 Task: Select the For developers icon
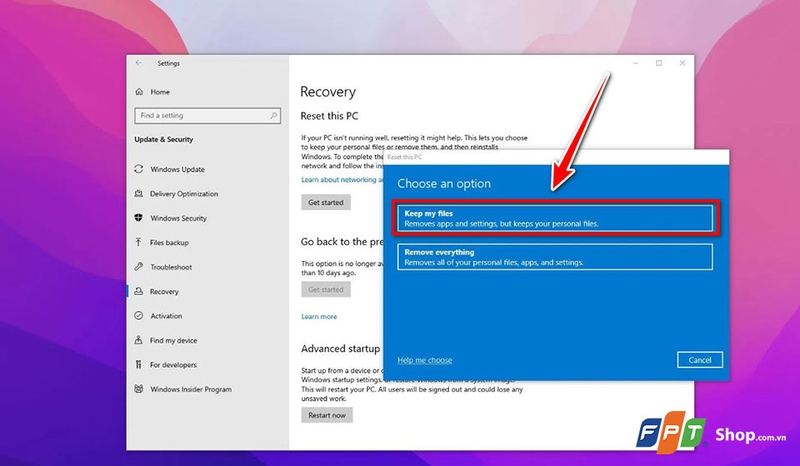tap(139, 364)
